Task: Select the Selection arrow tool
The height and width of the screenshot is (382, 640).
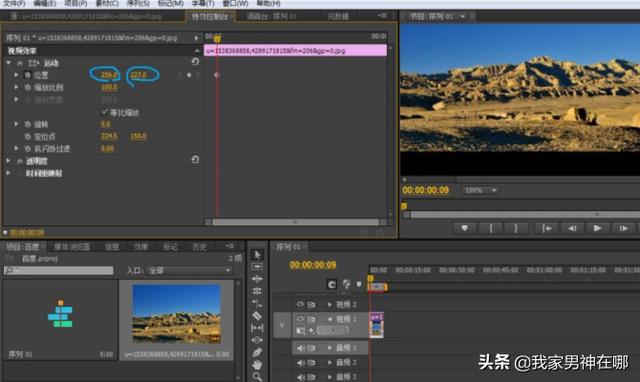Action: (257, 255)
